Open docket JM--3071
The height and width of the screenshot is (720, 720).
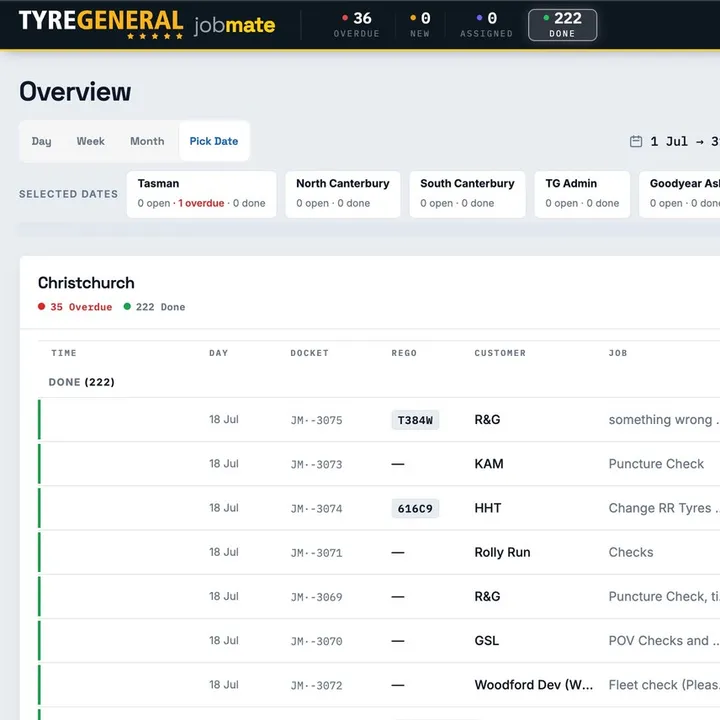coord(316,552)
